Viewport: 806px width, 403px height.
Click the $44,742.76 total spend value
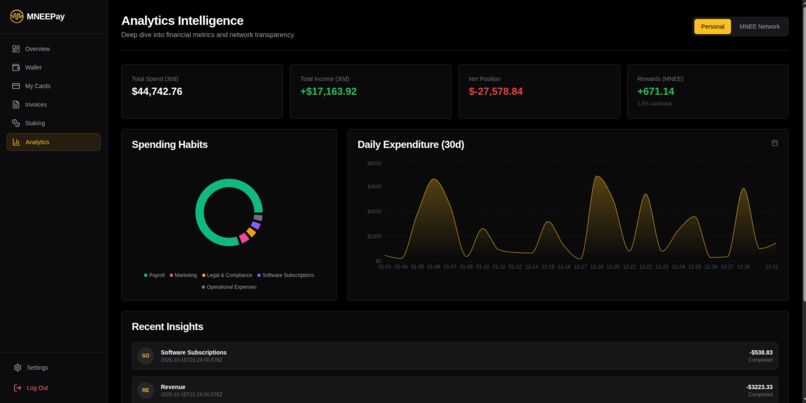157,91
